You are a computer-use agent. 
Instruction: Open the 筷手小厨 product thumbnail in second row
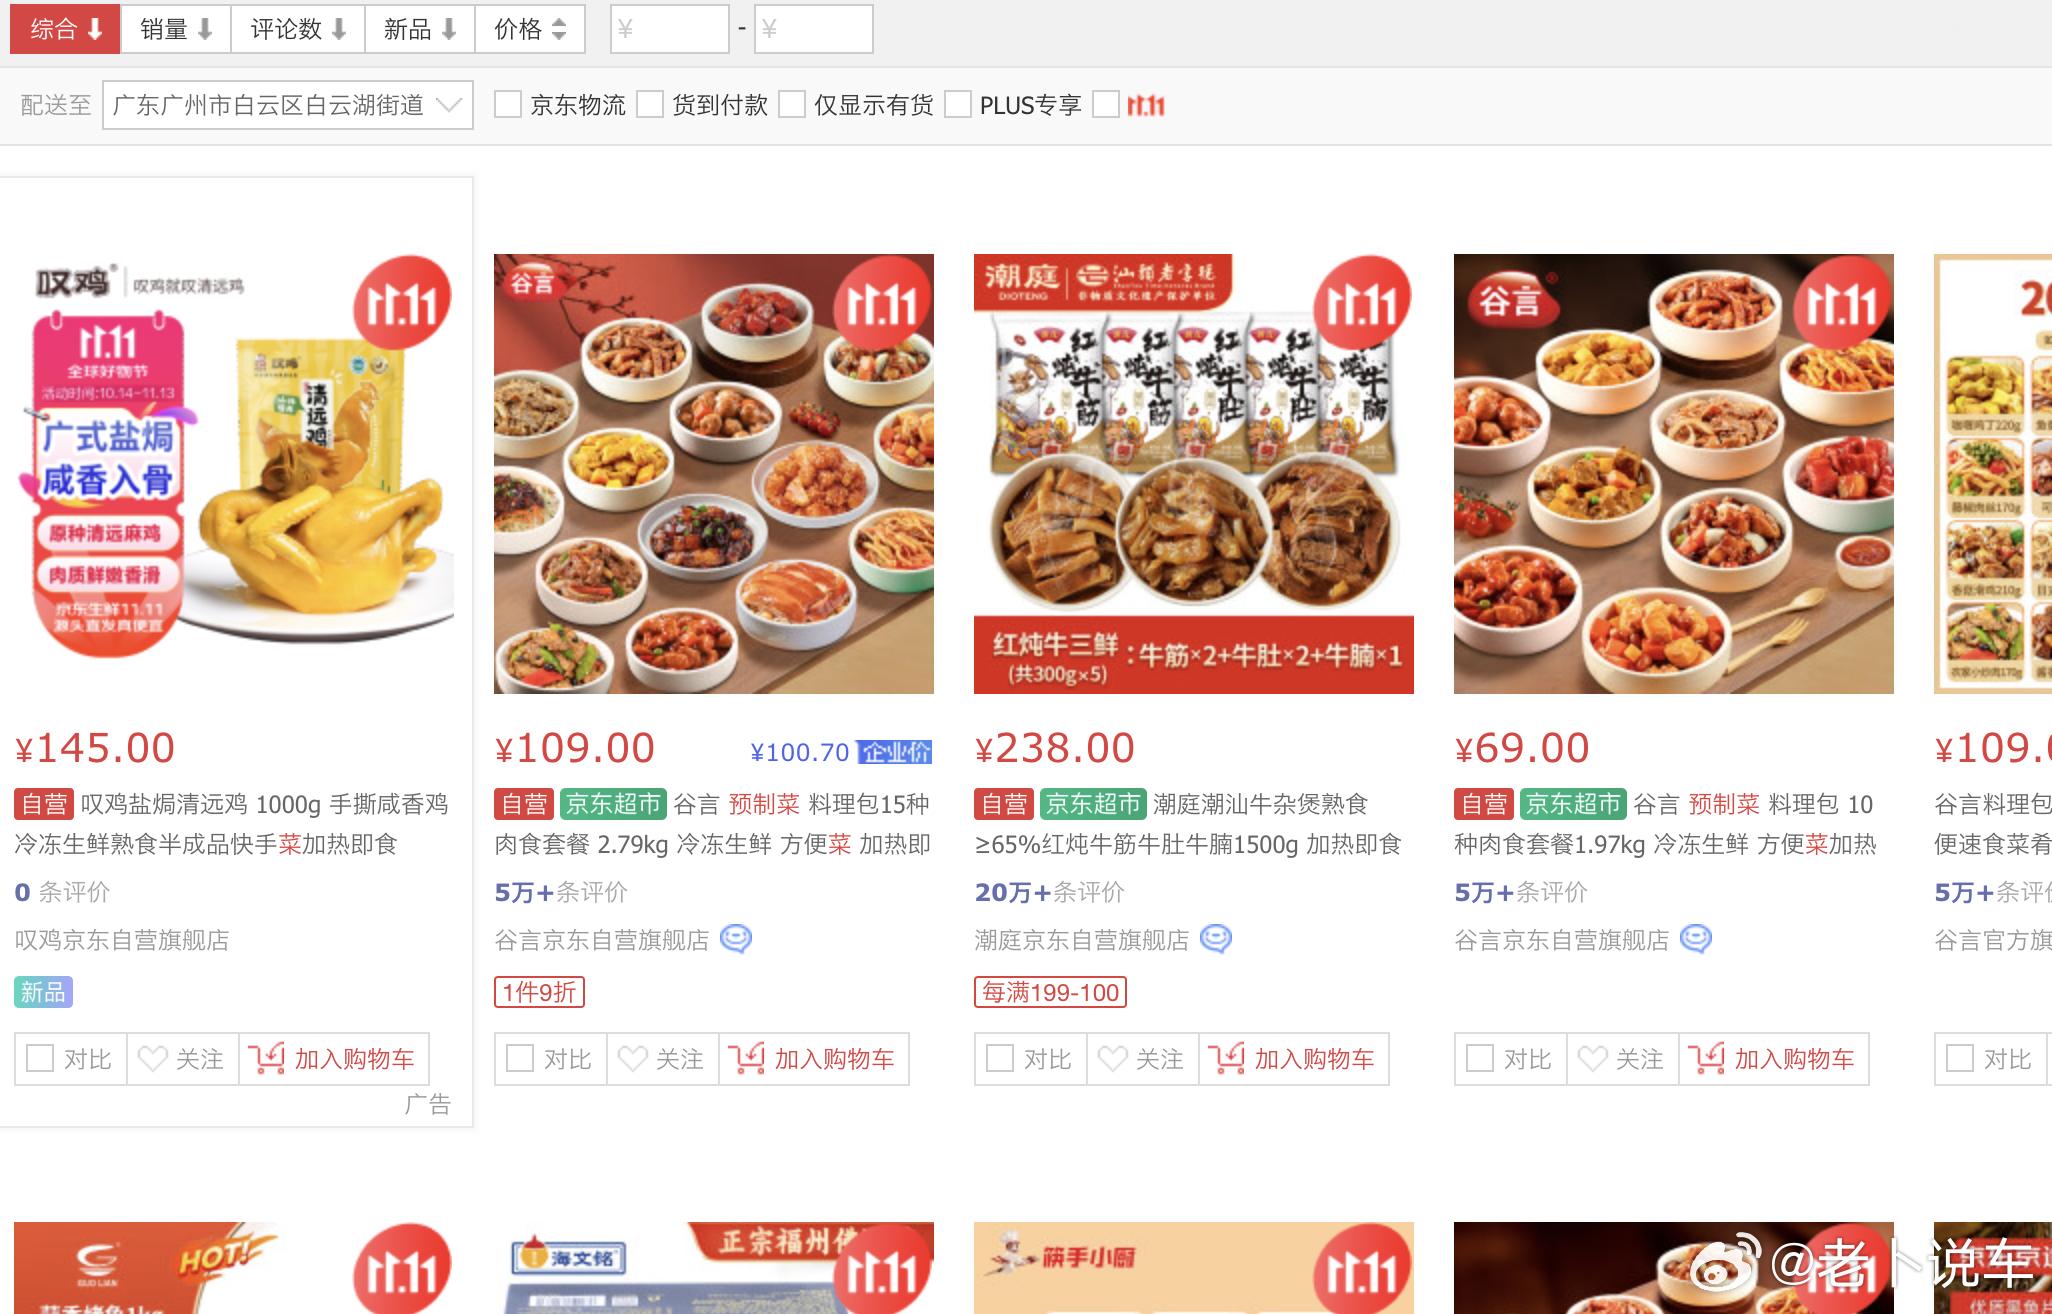tap(1194, 1268)
